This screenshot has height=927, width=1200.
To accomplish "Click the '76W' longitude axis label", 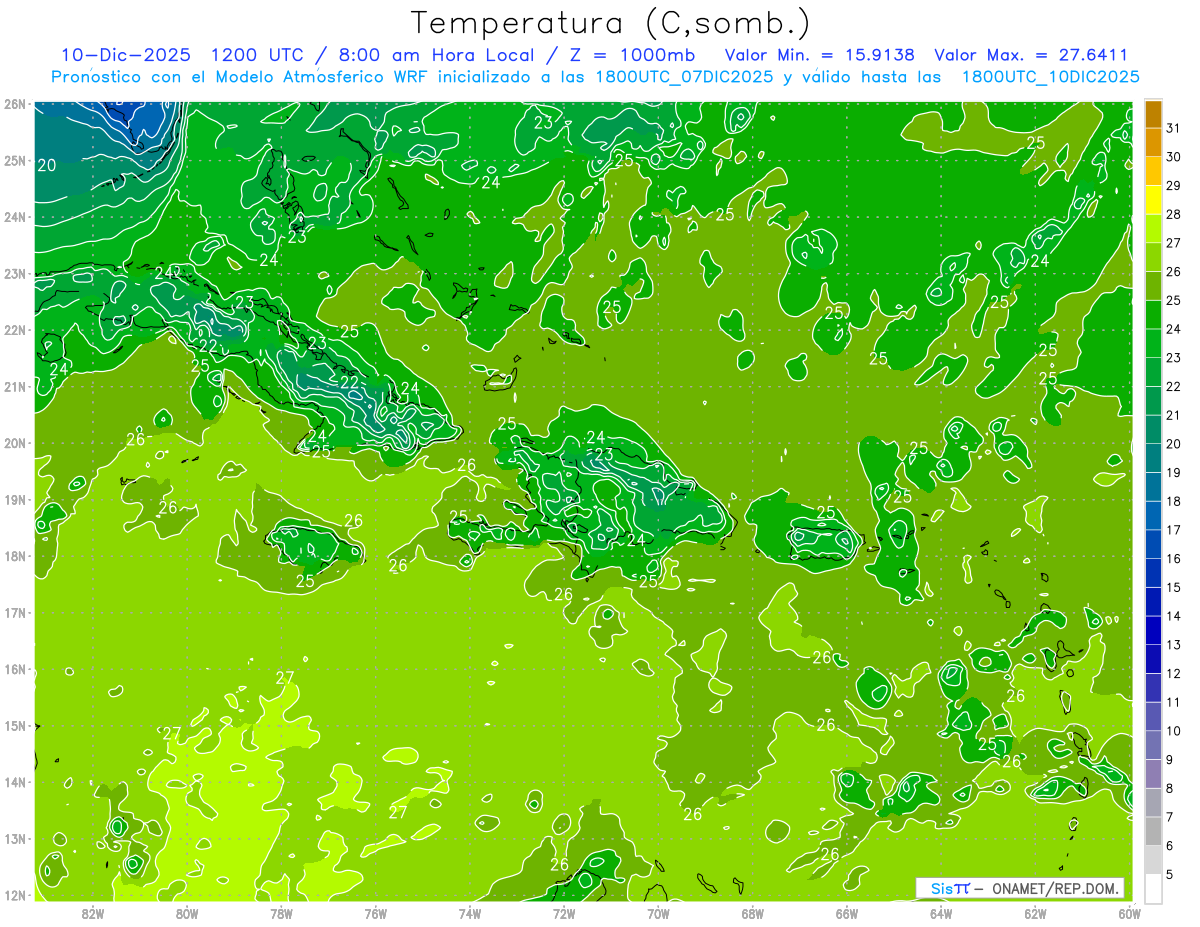I will point(375,913).
